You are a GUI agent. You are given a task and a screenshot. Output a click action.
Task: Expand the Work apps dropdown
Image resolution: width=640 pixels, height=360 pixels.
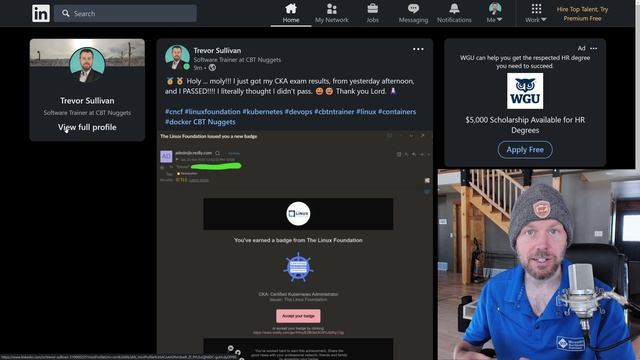[x=536, y=13]
